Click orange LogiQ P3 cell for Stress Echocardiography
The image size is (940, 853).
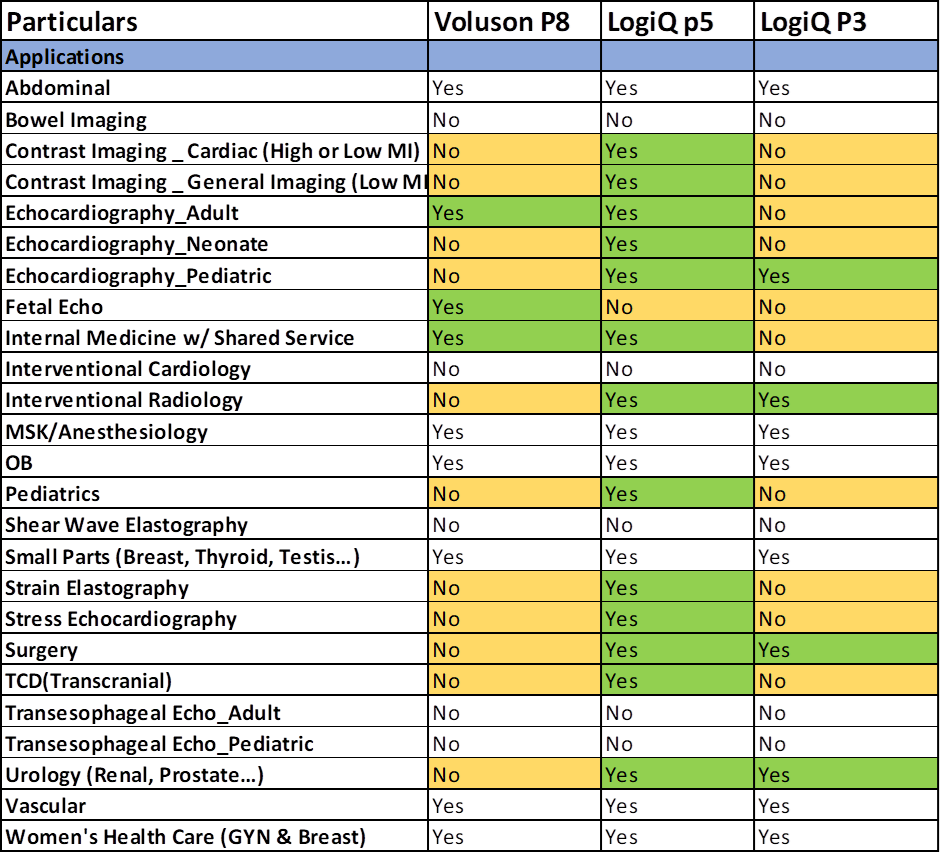pos(846,619)
